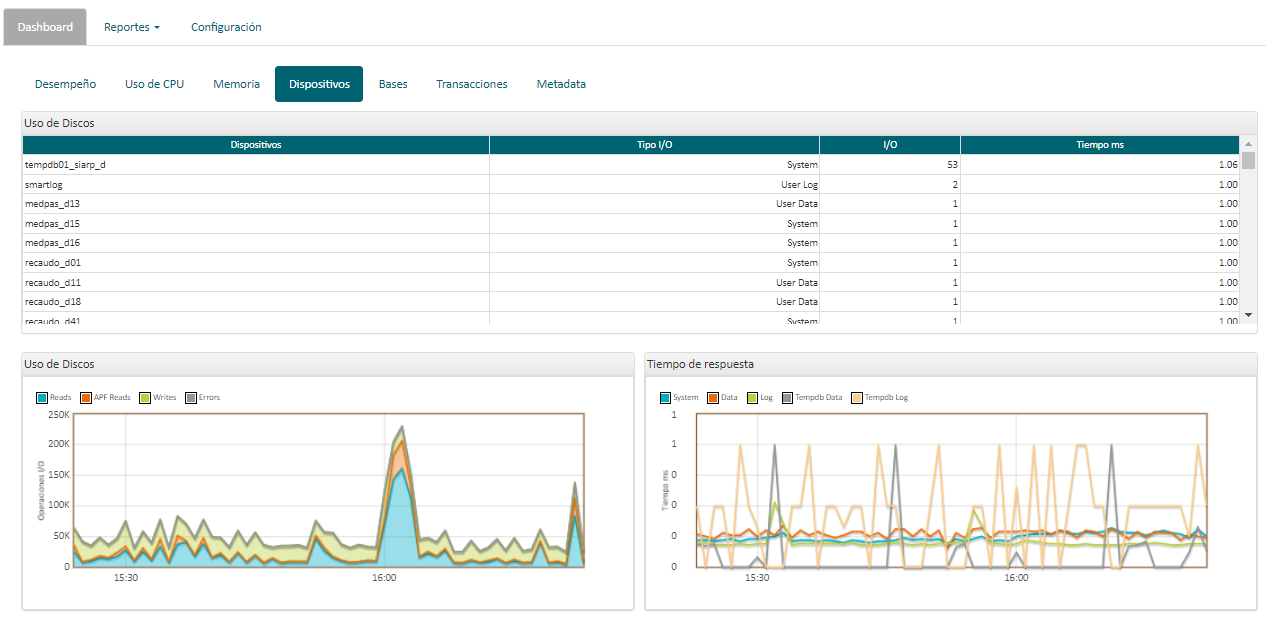
Task: Click the table scrollbar down arrow
Action: [x=1247, y=315]
